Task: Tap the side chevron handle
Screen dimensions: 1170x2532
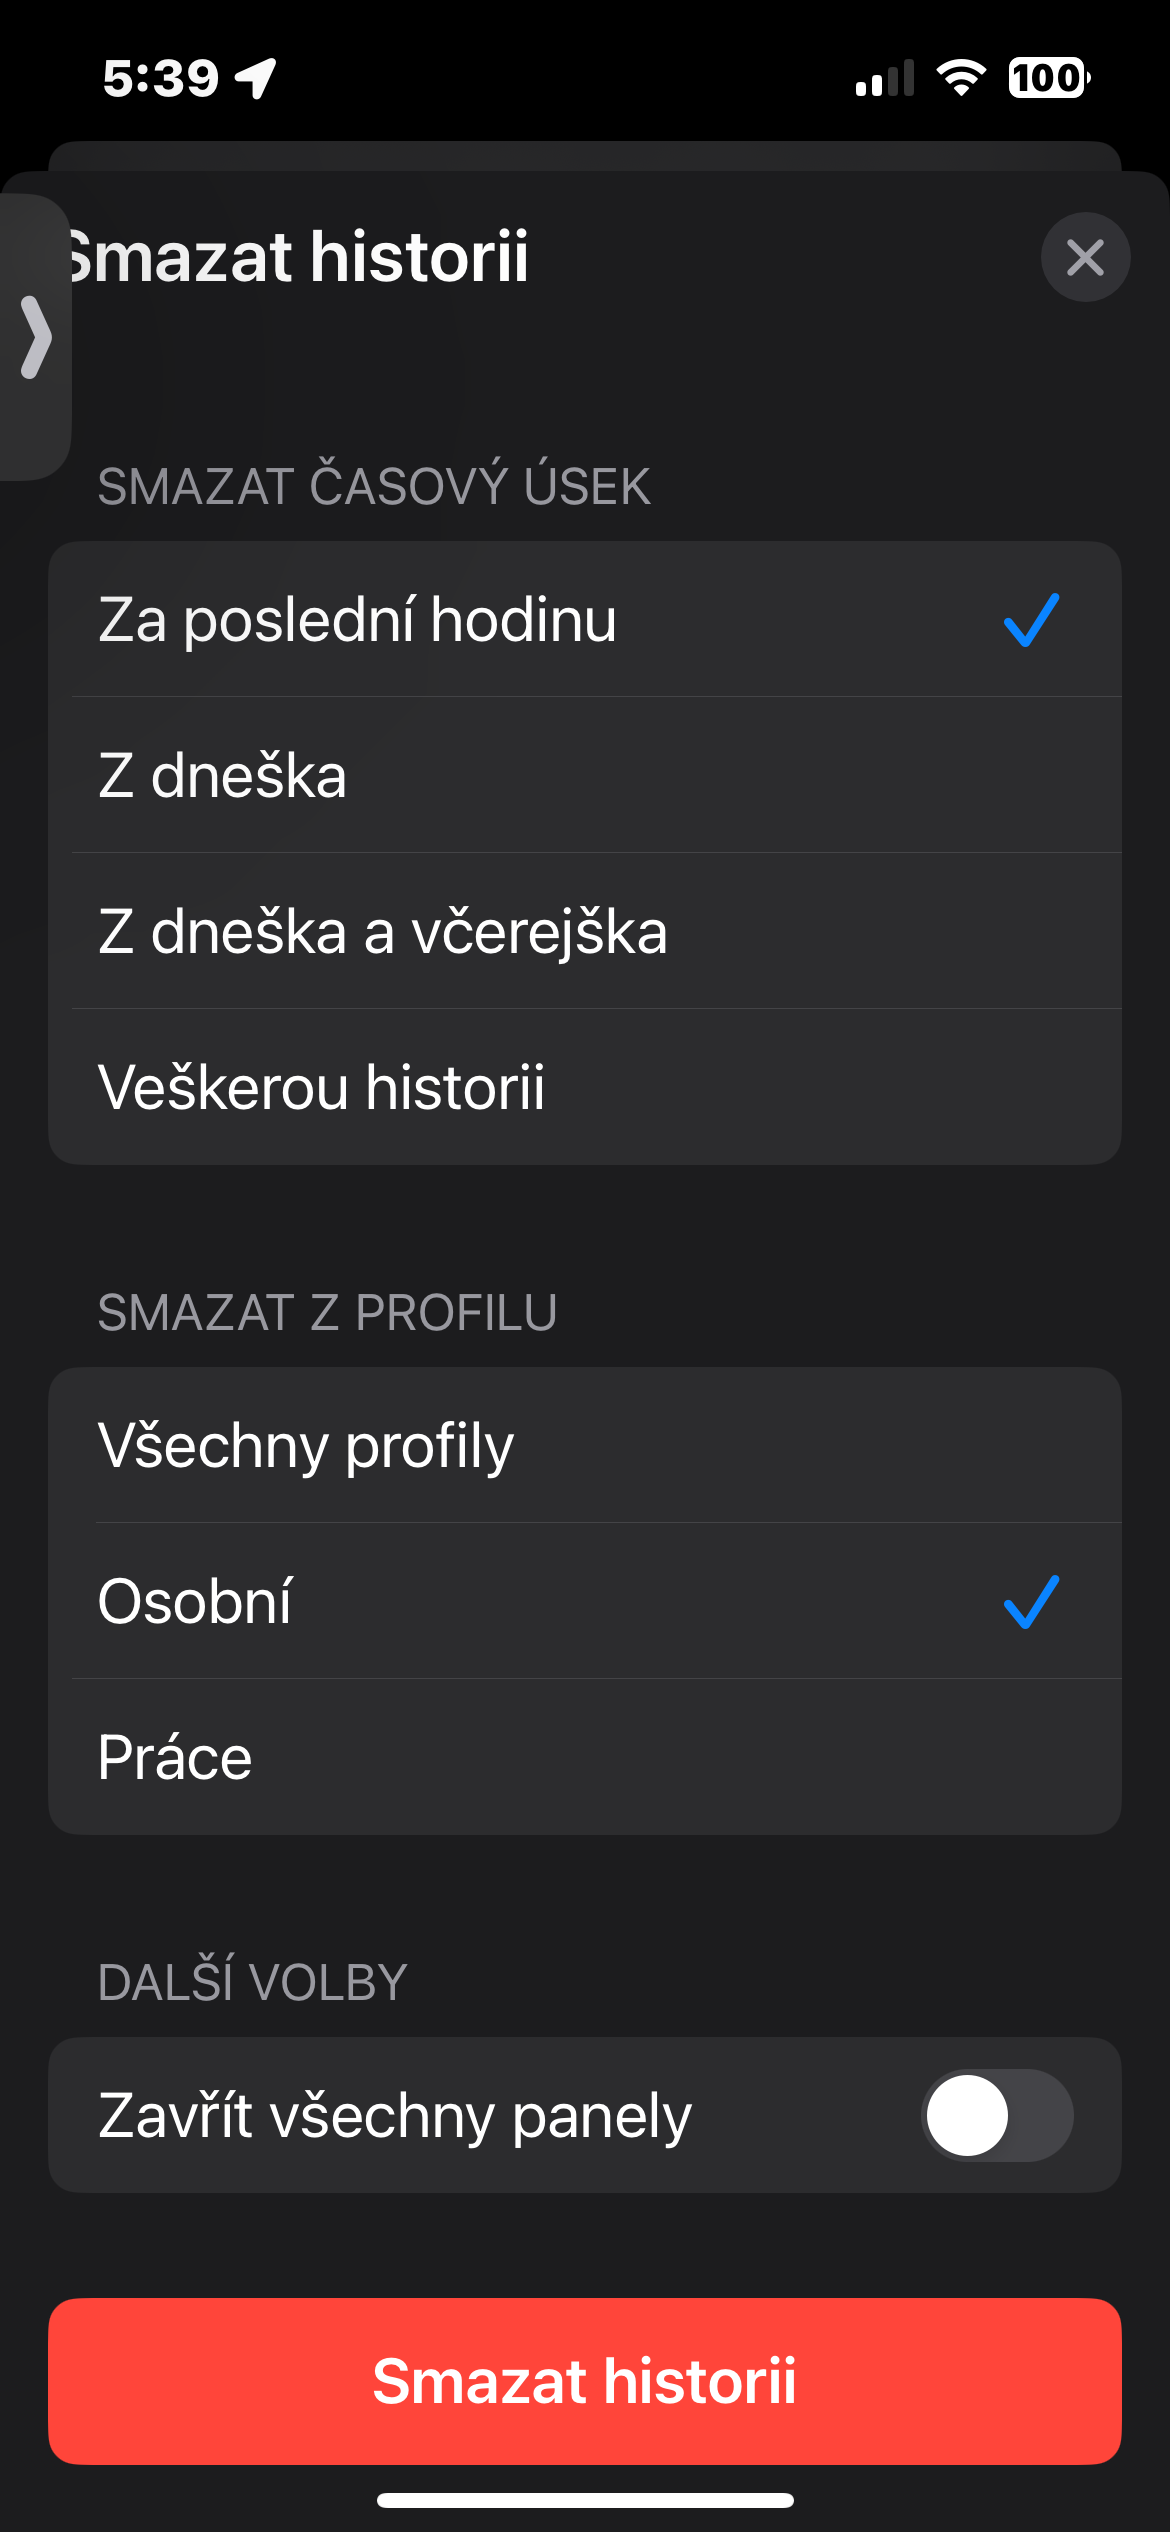Action: (x=36, y=338)
